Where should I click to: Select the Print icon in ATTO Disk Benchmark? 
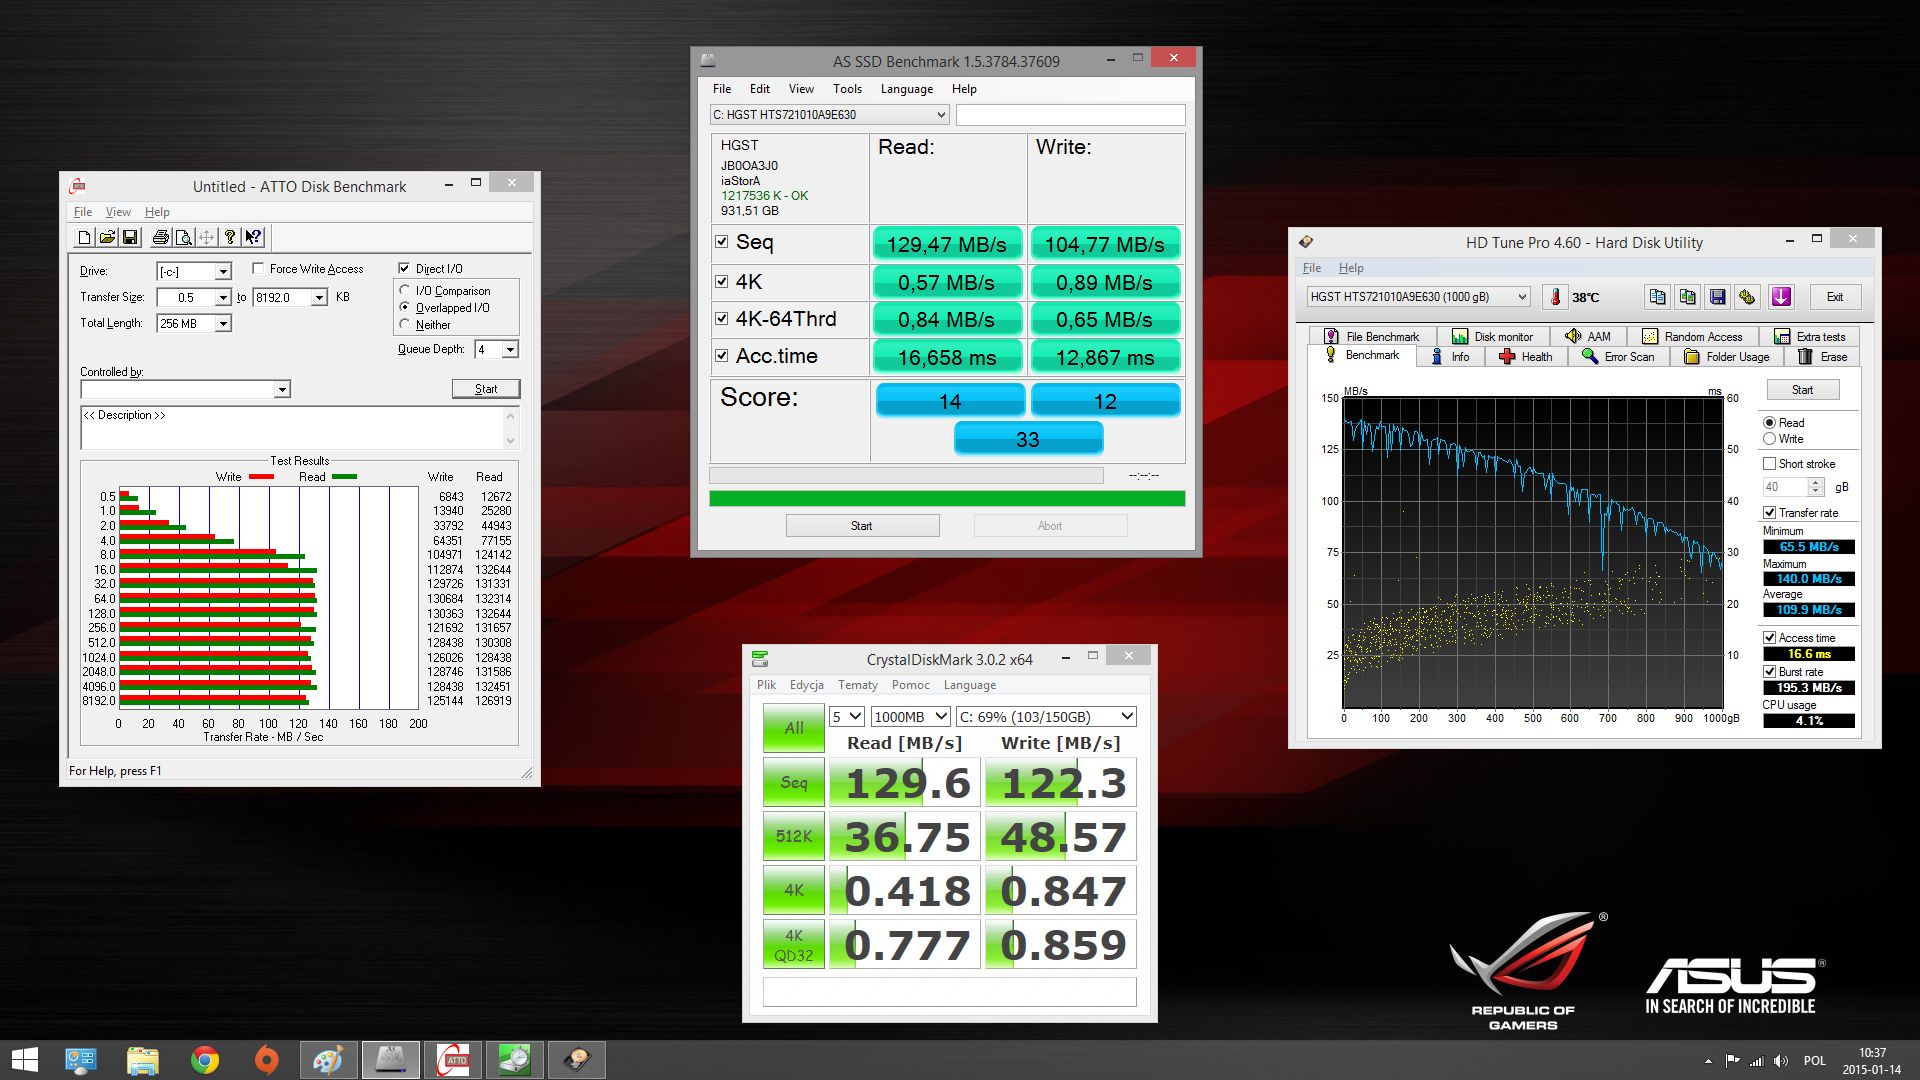159,237
